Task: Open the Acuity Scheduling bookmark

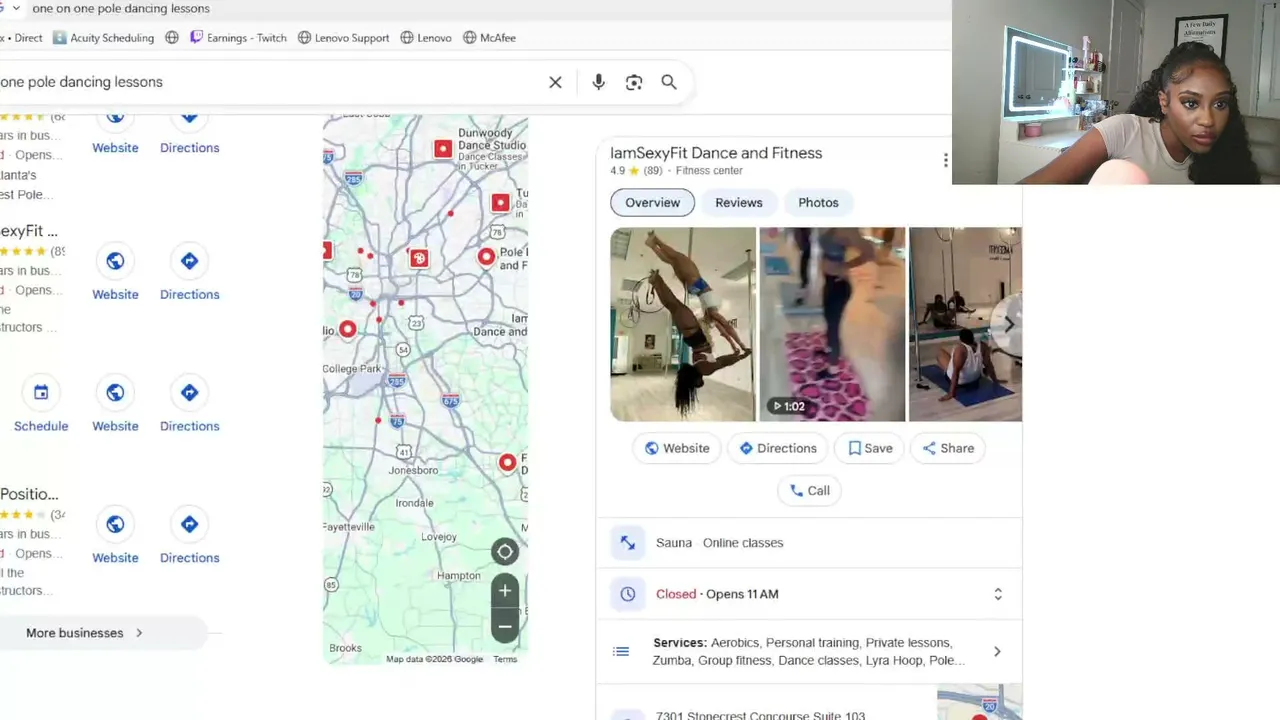Action: (x=104, y=38)
